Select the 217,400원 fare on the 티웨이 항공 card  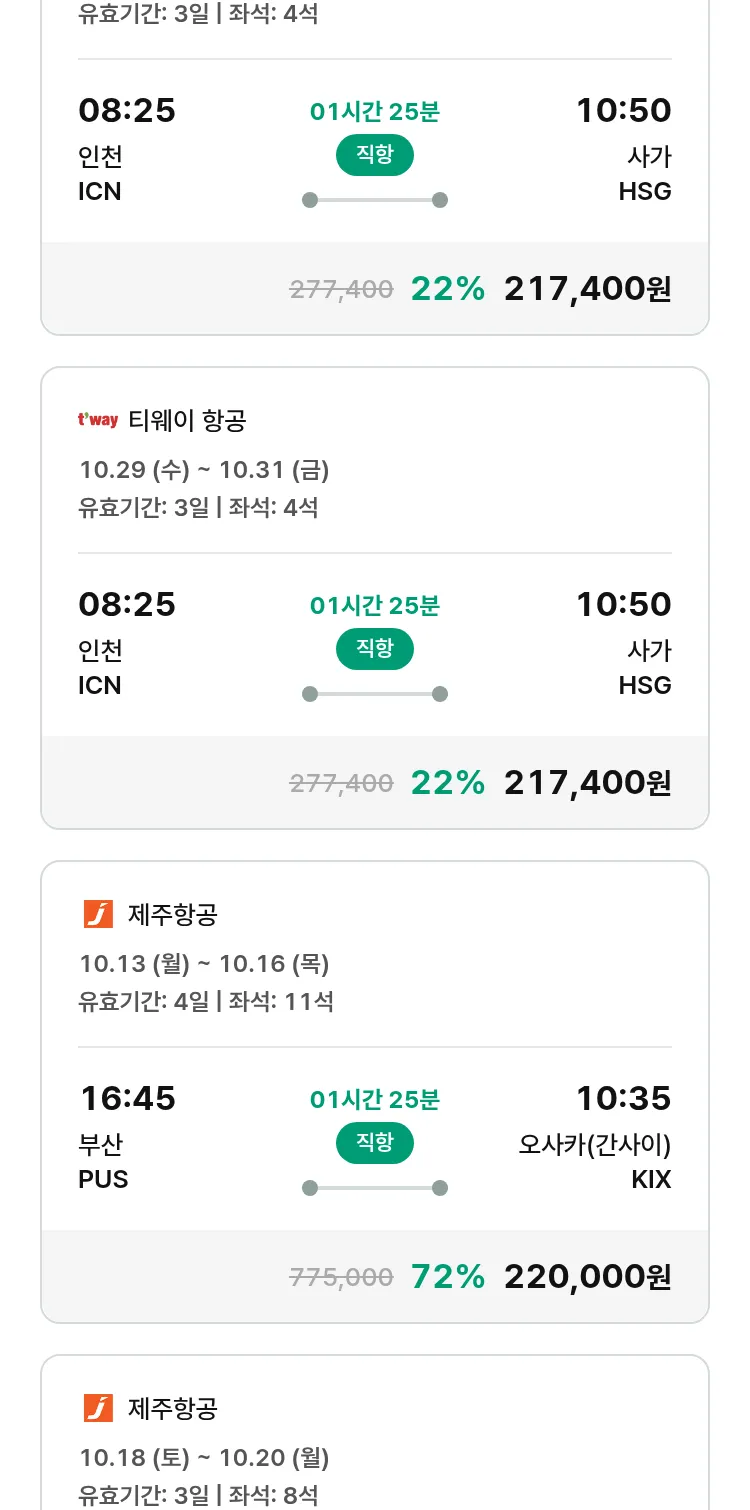pos(587,783)
